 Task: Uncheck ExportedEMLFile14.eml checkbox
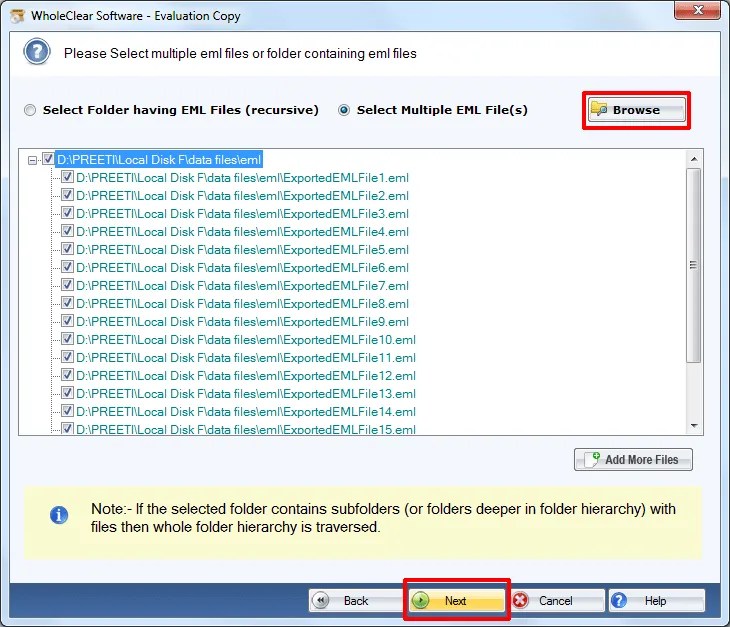click(68, 411)
